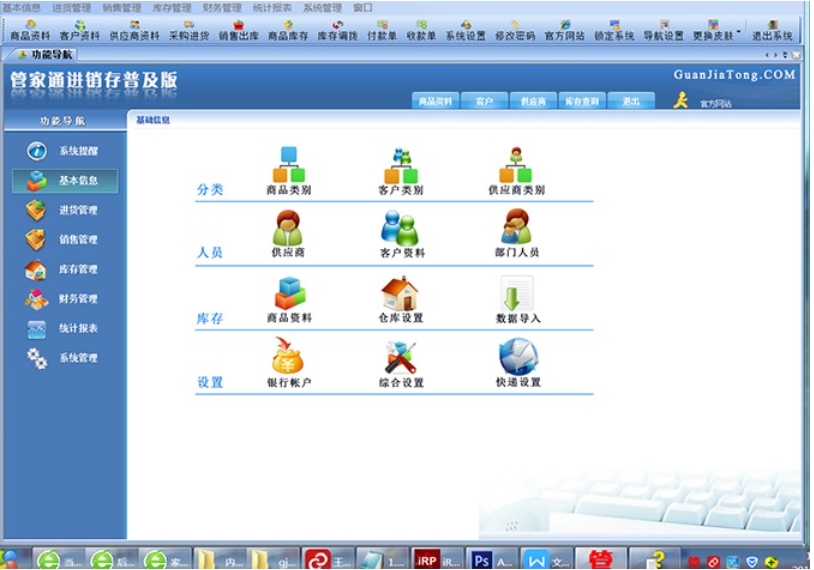
Task: Open the 客户类别 icon
Action: [401, 171]
